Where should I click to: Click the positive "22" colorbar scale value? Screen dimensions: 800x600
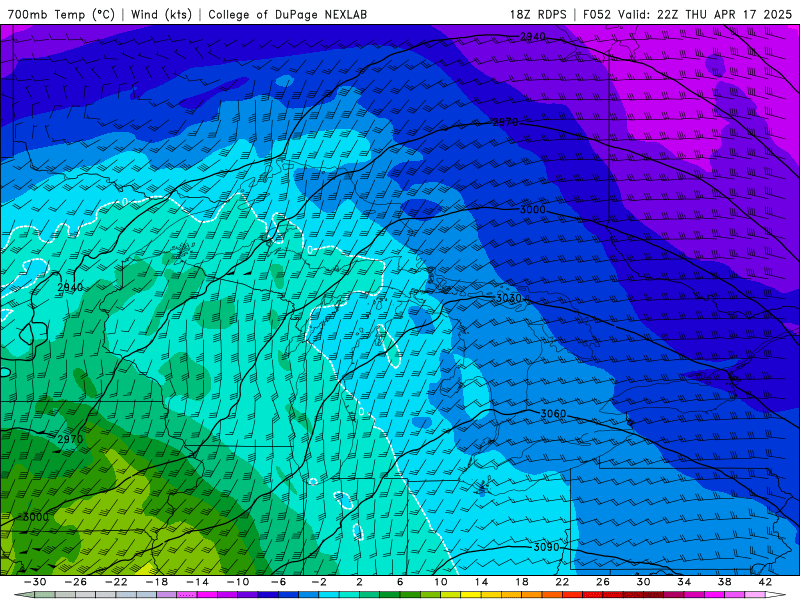point(562,582)
